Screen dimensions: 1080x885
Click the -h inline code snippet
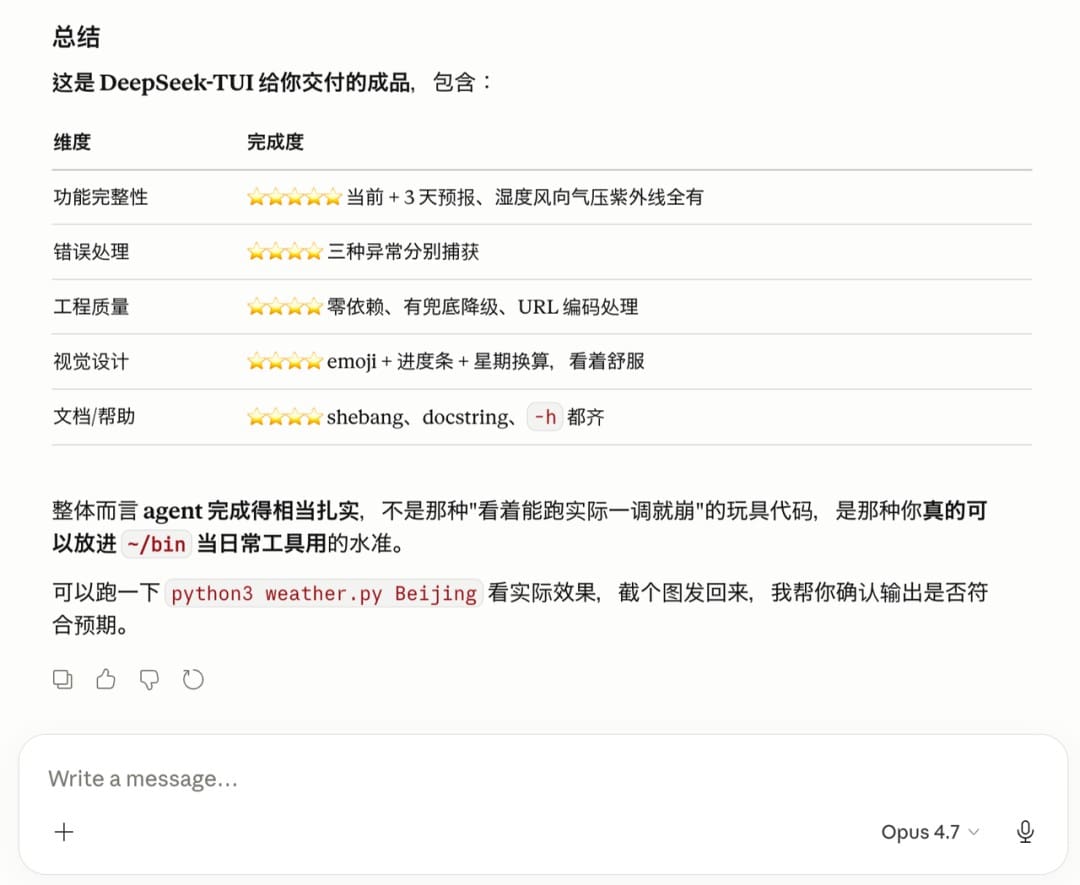[x=545, y=417]
